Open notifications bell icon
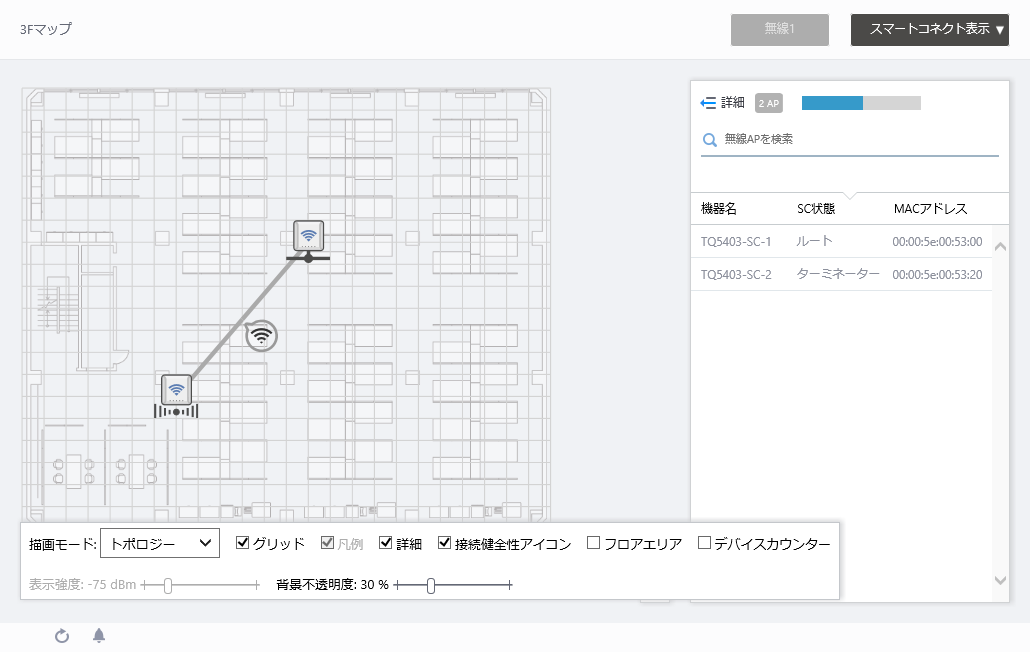 [99, 635]
